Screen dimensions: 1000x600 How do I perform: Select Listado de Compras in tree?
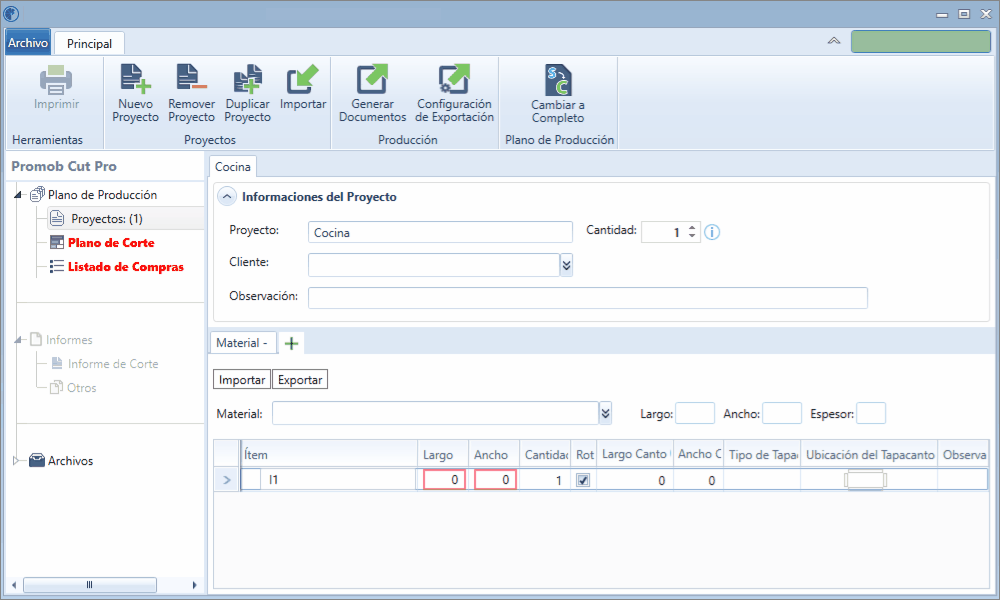point(126,267)
